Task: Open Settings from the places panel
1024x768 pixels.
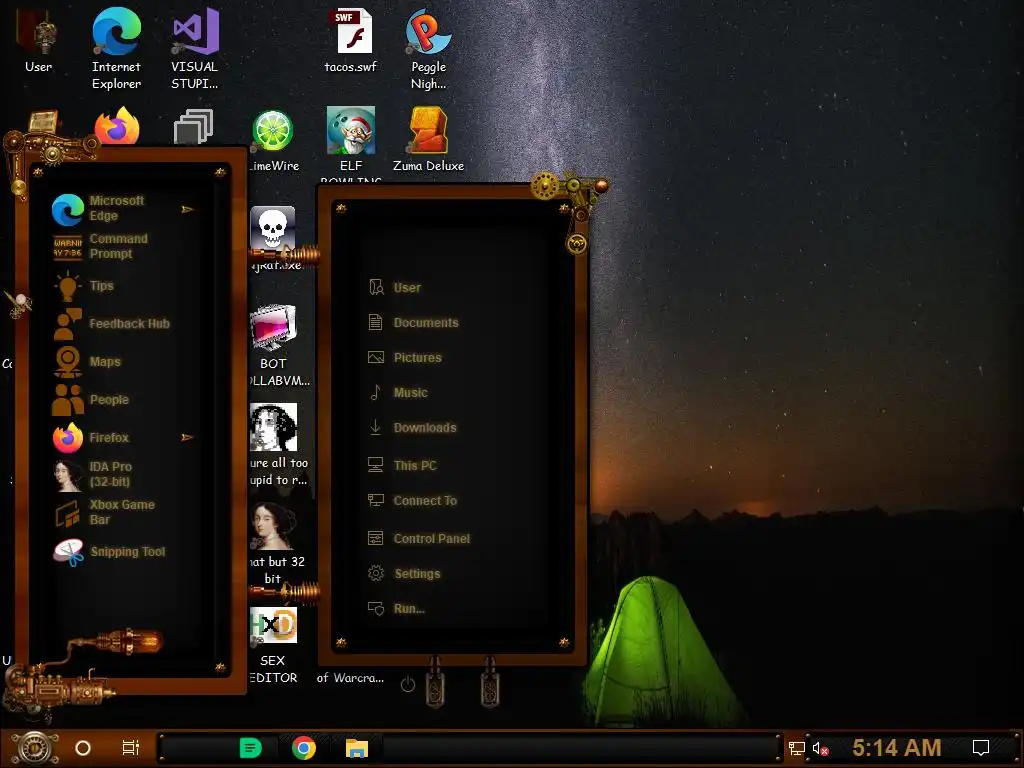Action: 404,574
